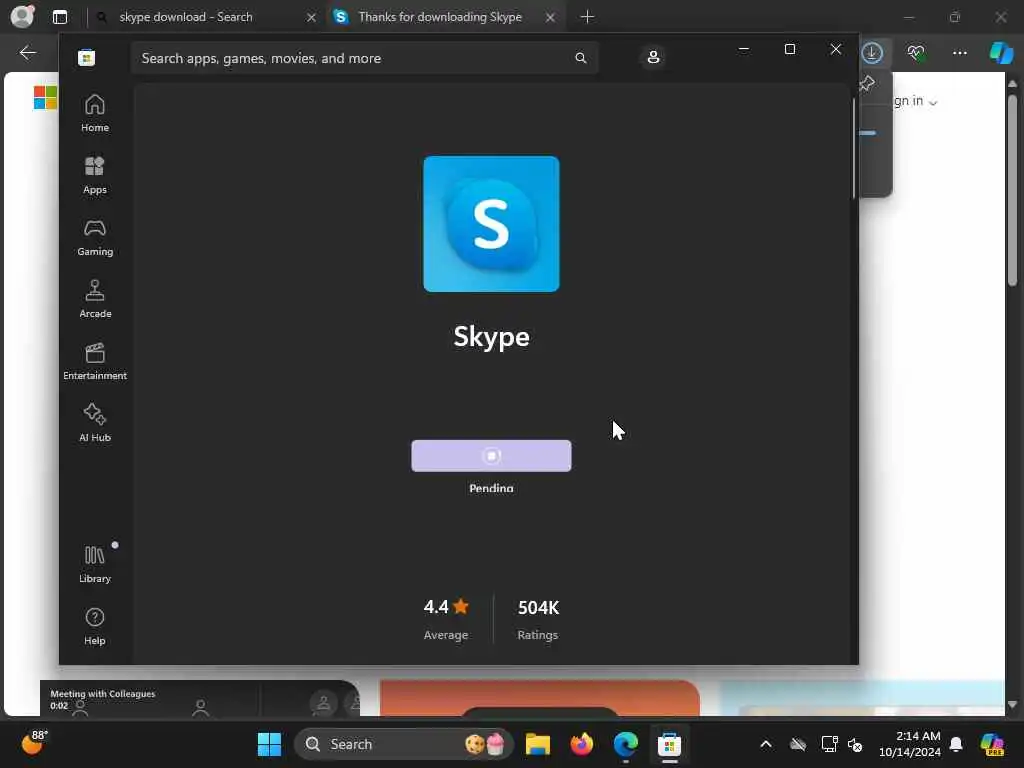This screenshot has width=1024, height=768.
Task: Open a new browser tab
Action: point(587,17)
